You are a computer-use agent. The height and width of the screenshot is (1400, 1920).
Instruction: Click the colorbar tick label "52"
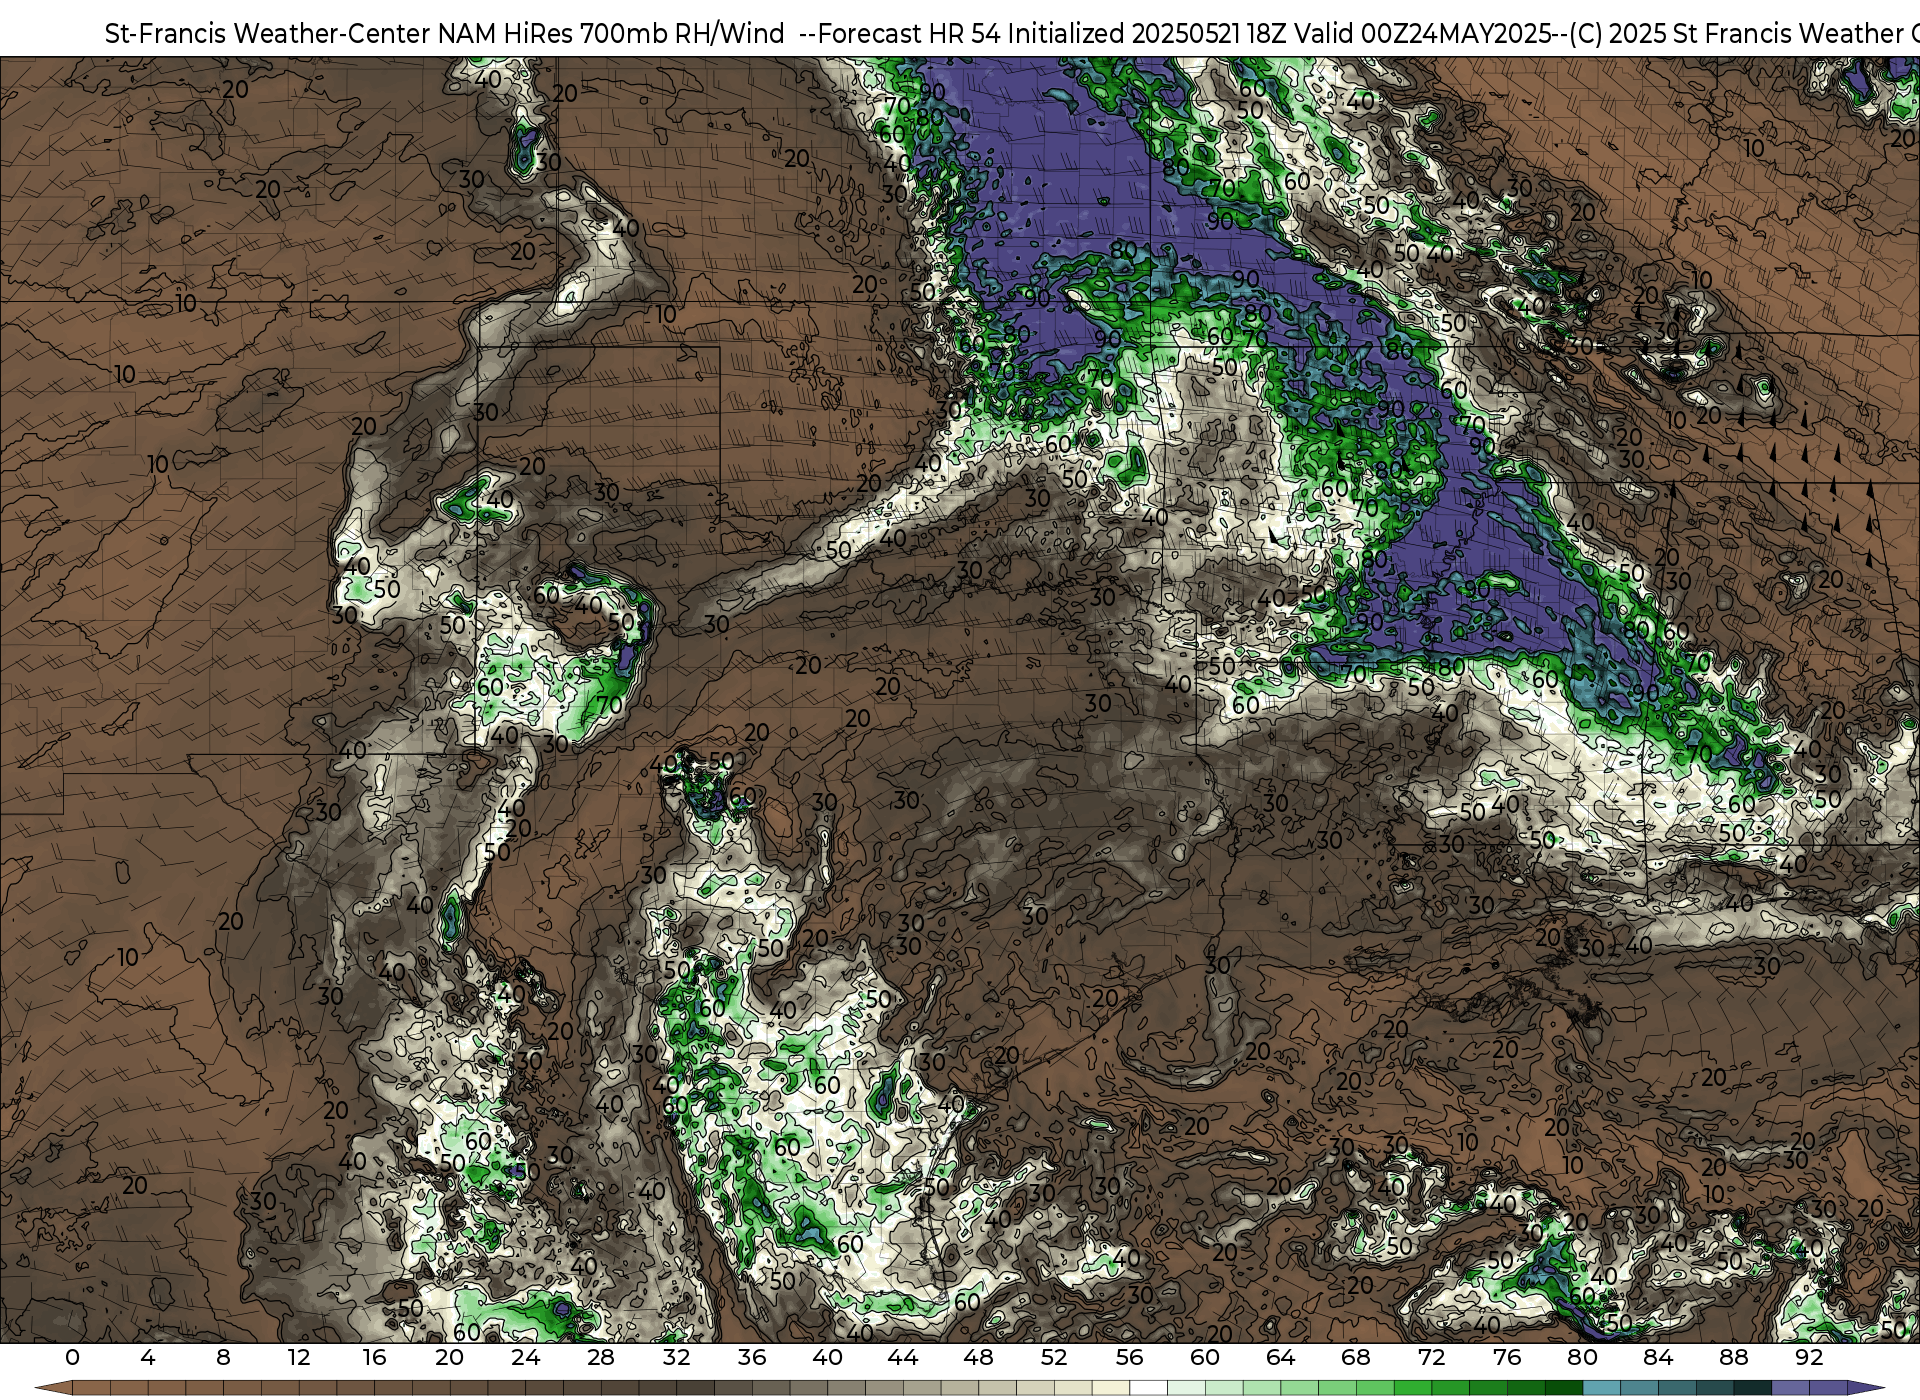point(1054,1357)
